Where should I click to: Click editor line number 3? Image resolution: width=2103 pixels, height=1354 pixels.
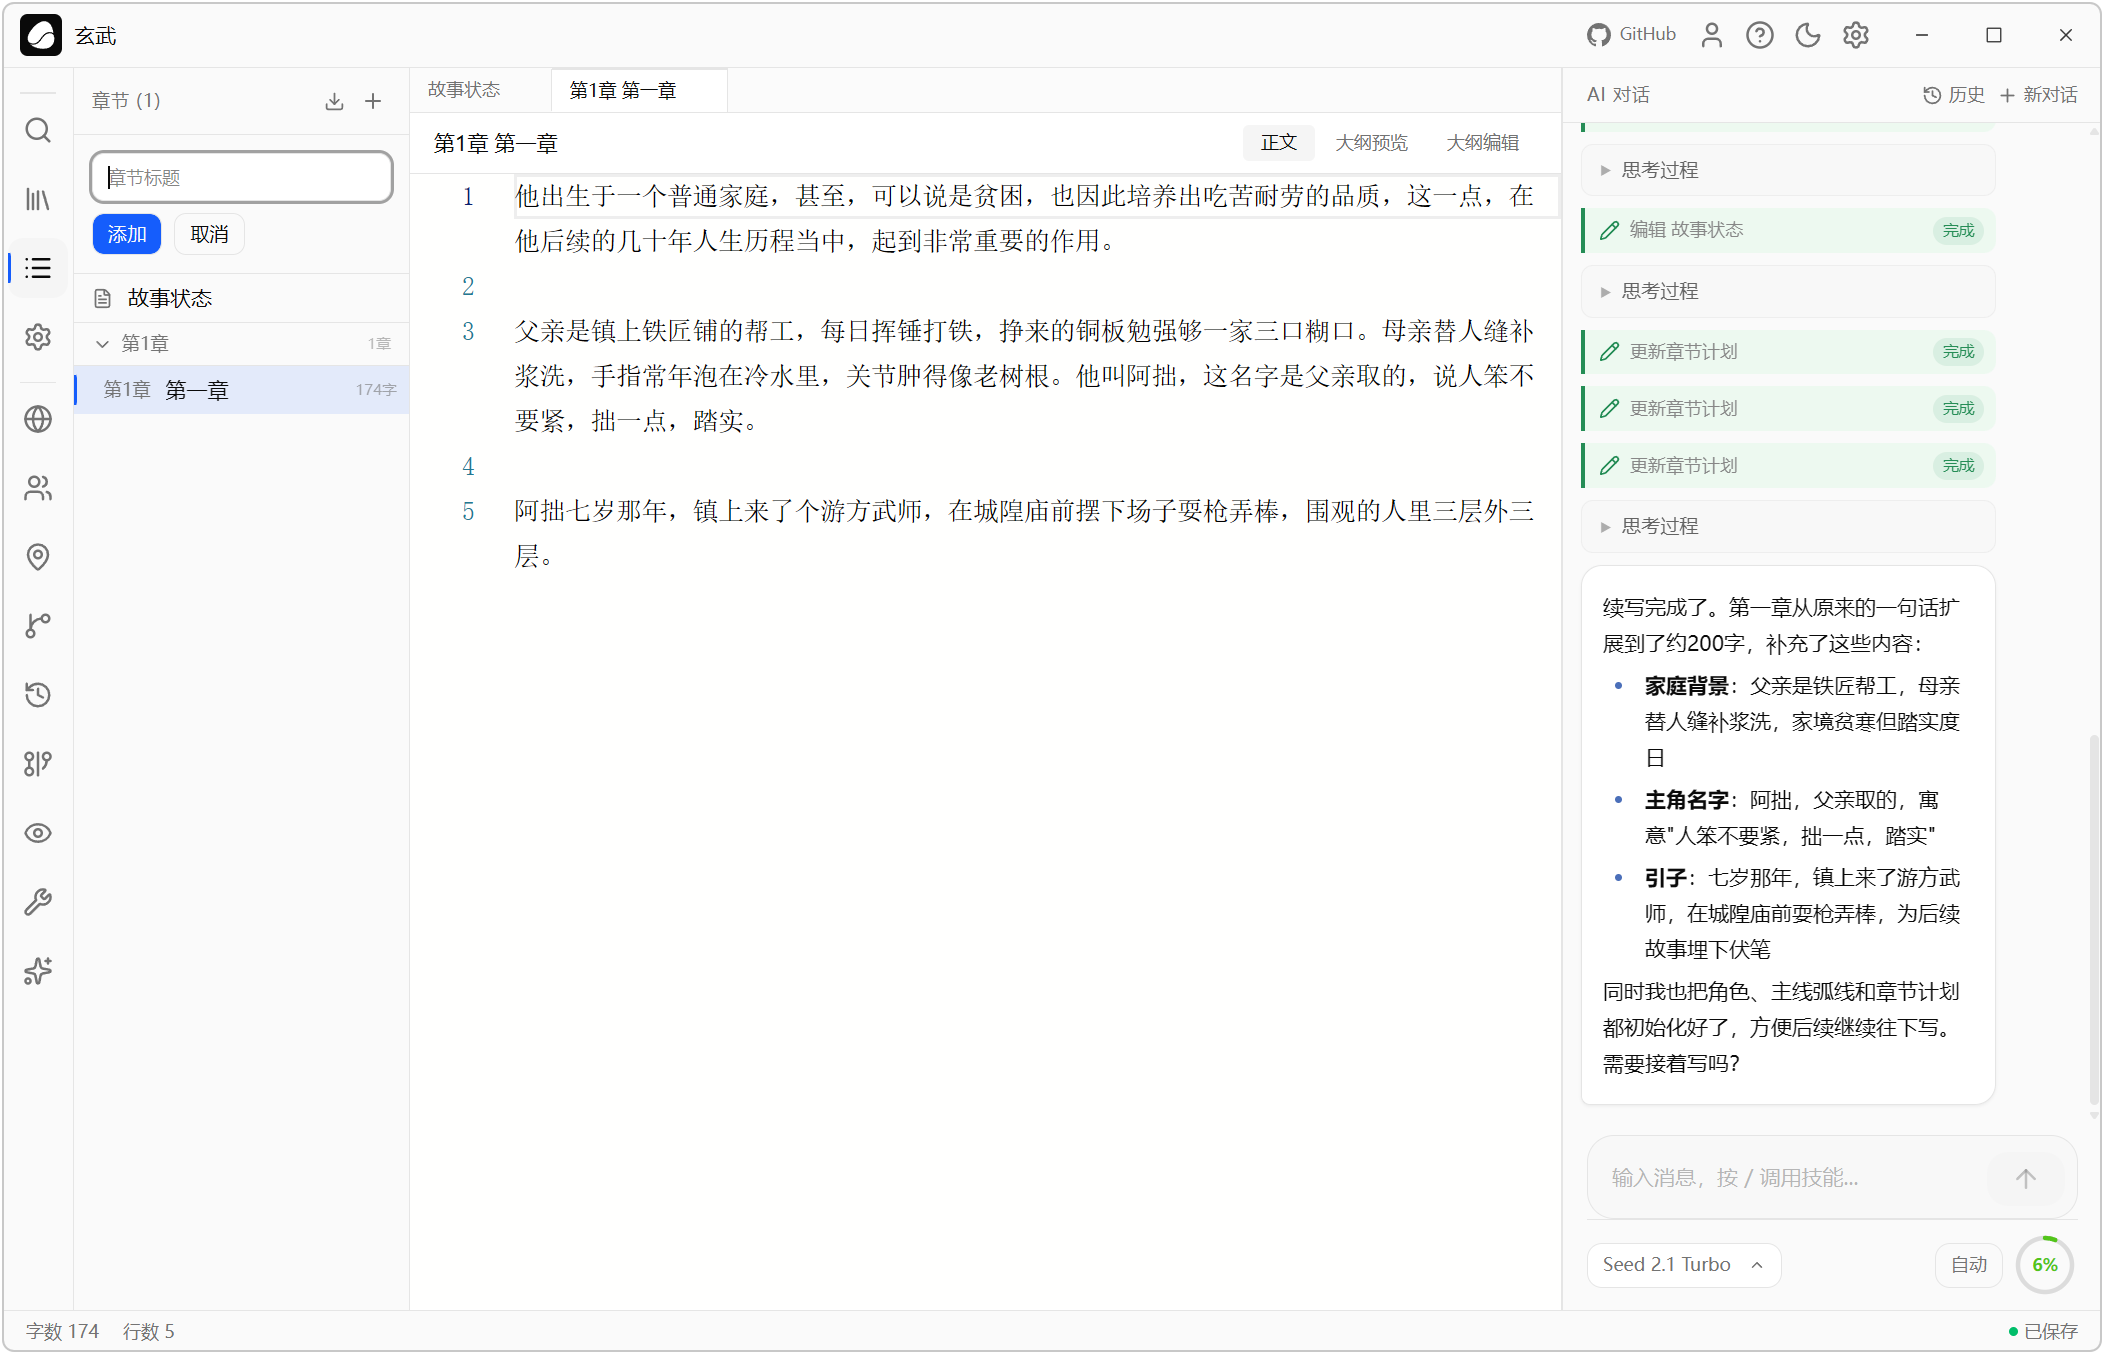click(x=468, y=331)
